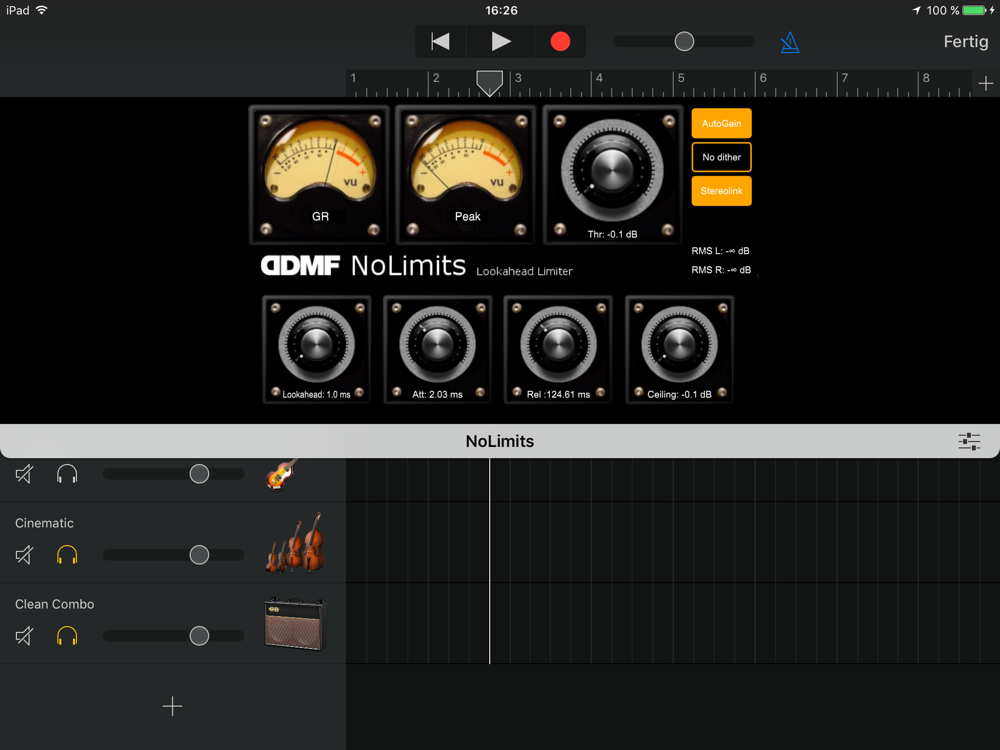Start recording with the red record button
This screenshot has height=750, width=1000.
(x=560, y=41)
